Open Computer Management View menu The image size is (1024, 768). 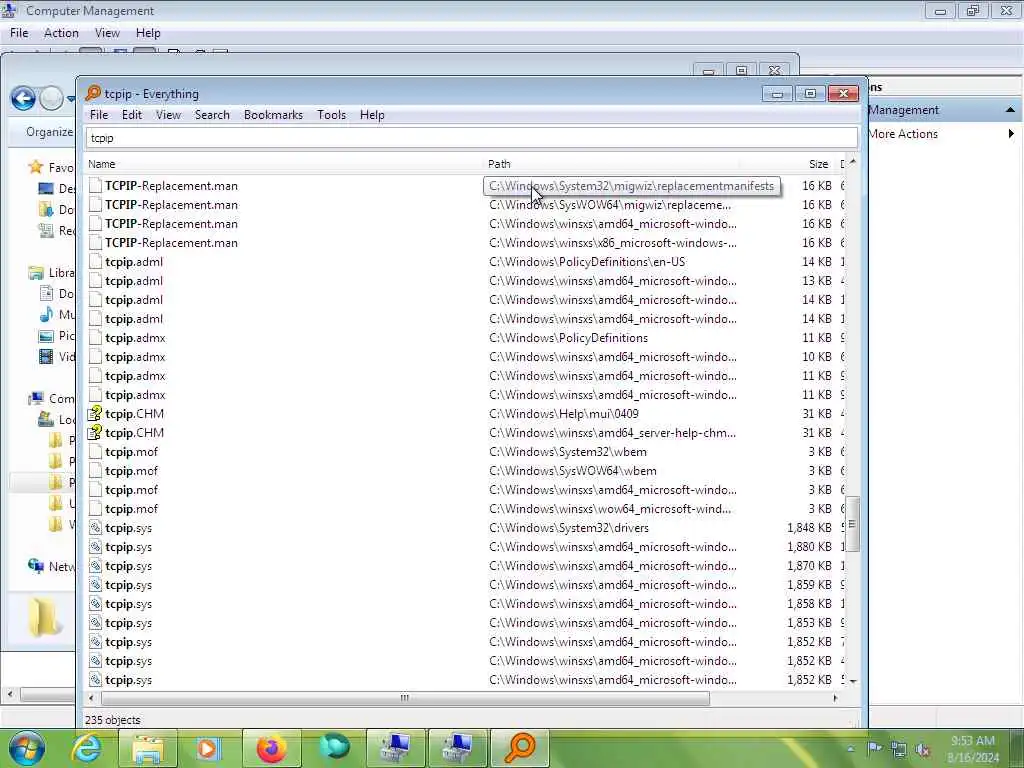pyautogui.click(x=107, y=33)
